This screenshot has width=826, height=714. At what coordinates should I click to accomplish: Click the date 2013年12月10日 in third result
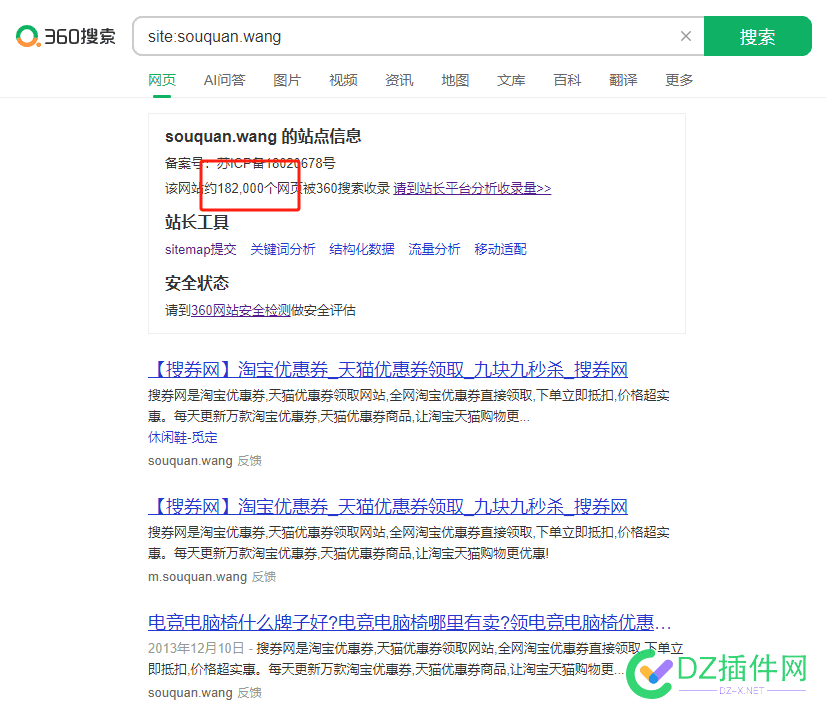click(x=196, y=648)
